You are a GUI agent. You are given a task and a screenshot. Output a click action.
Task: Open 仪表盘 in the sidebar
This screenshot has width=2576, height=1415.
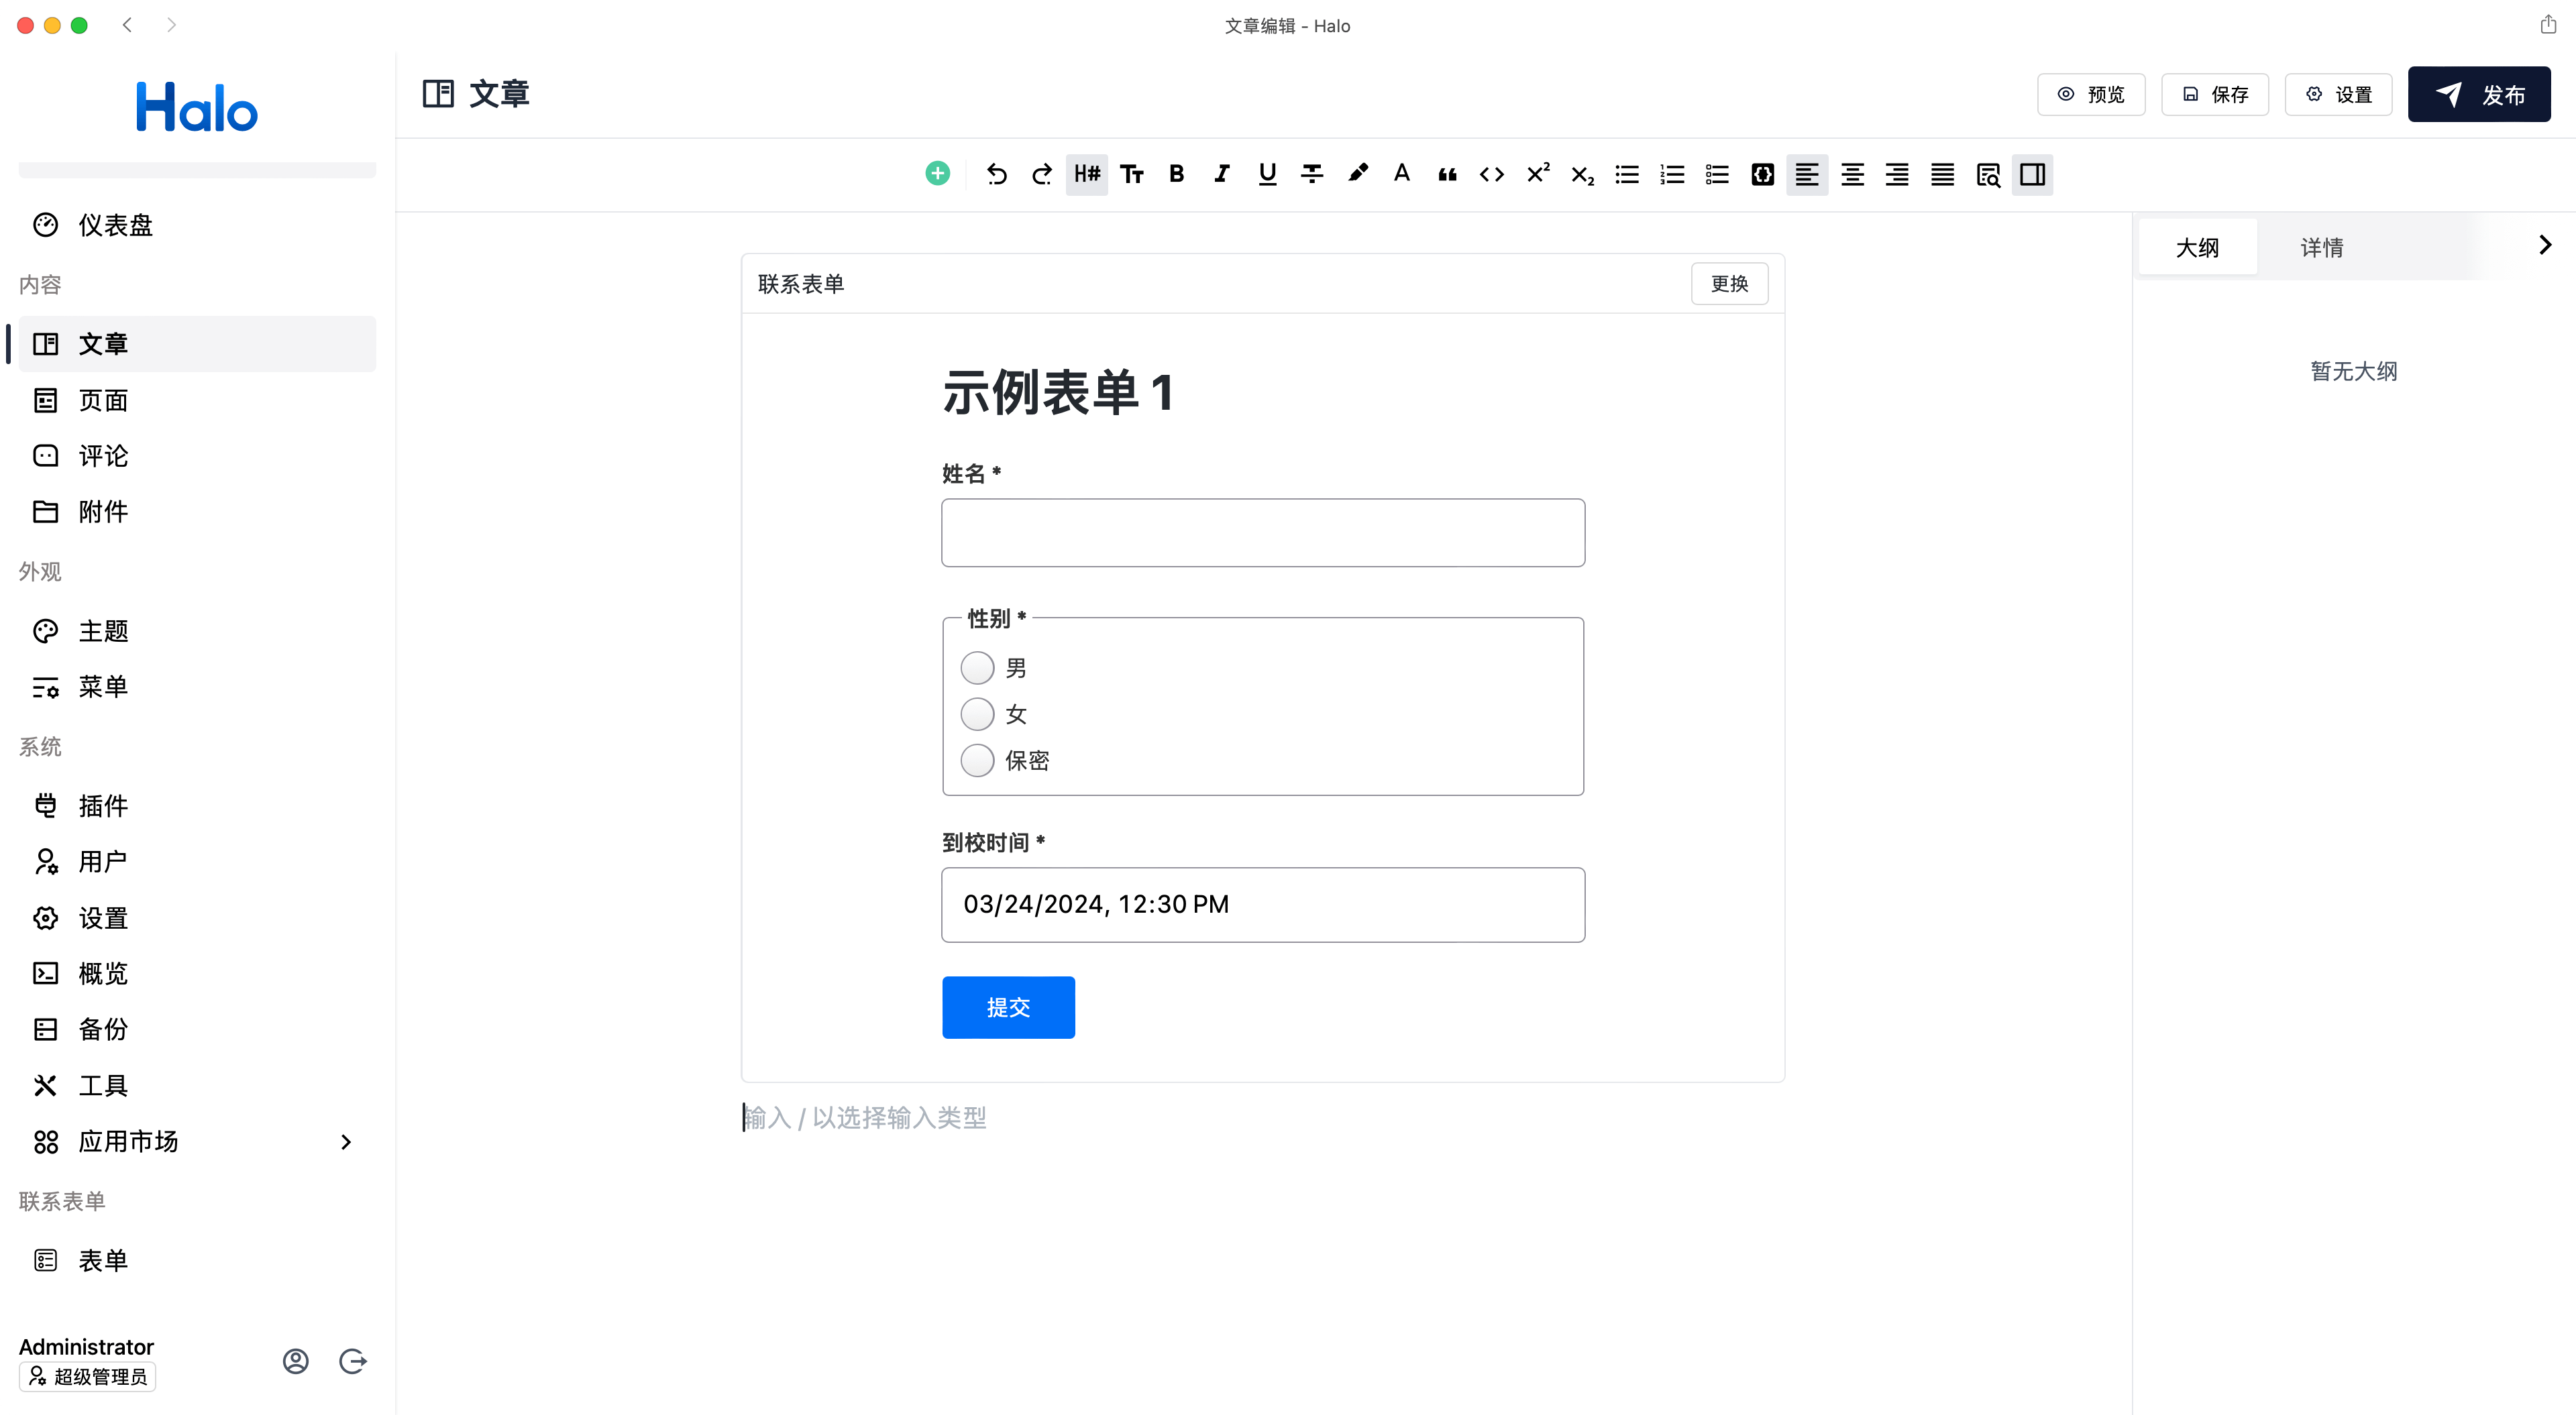pos(197,225)
